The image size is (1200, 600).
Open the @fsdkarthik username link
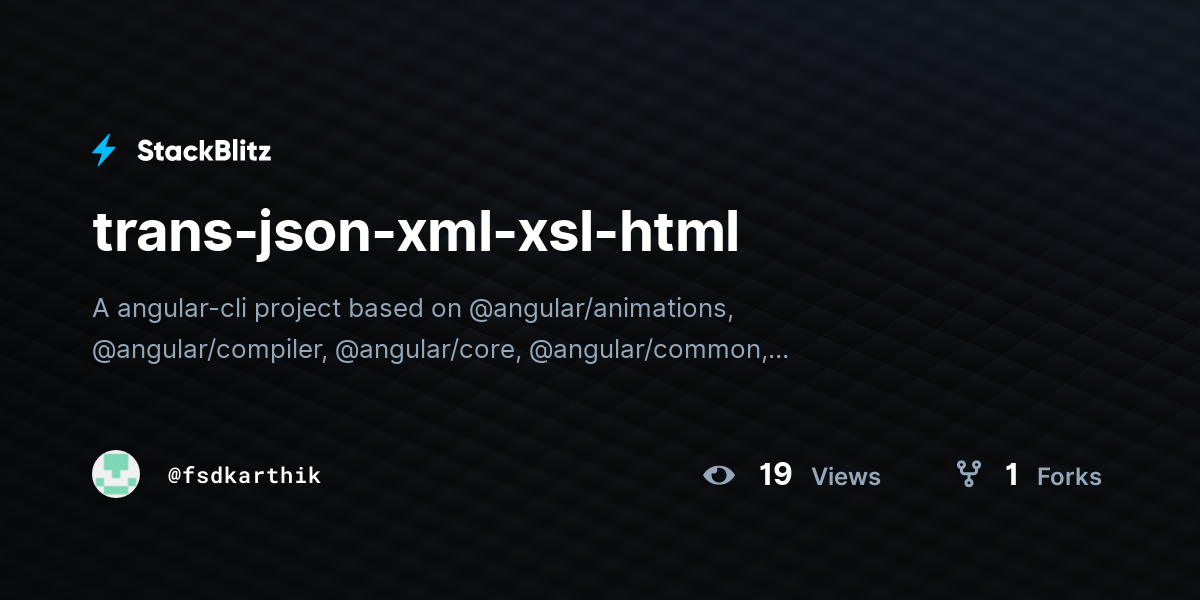pyautogui.click(x=245, y=475)
